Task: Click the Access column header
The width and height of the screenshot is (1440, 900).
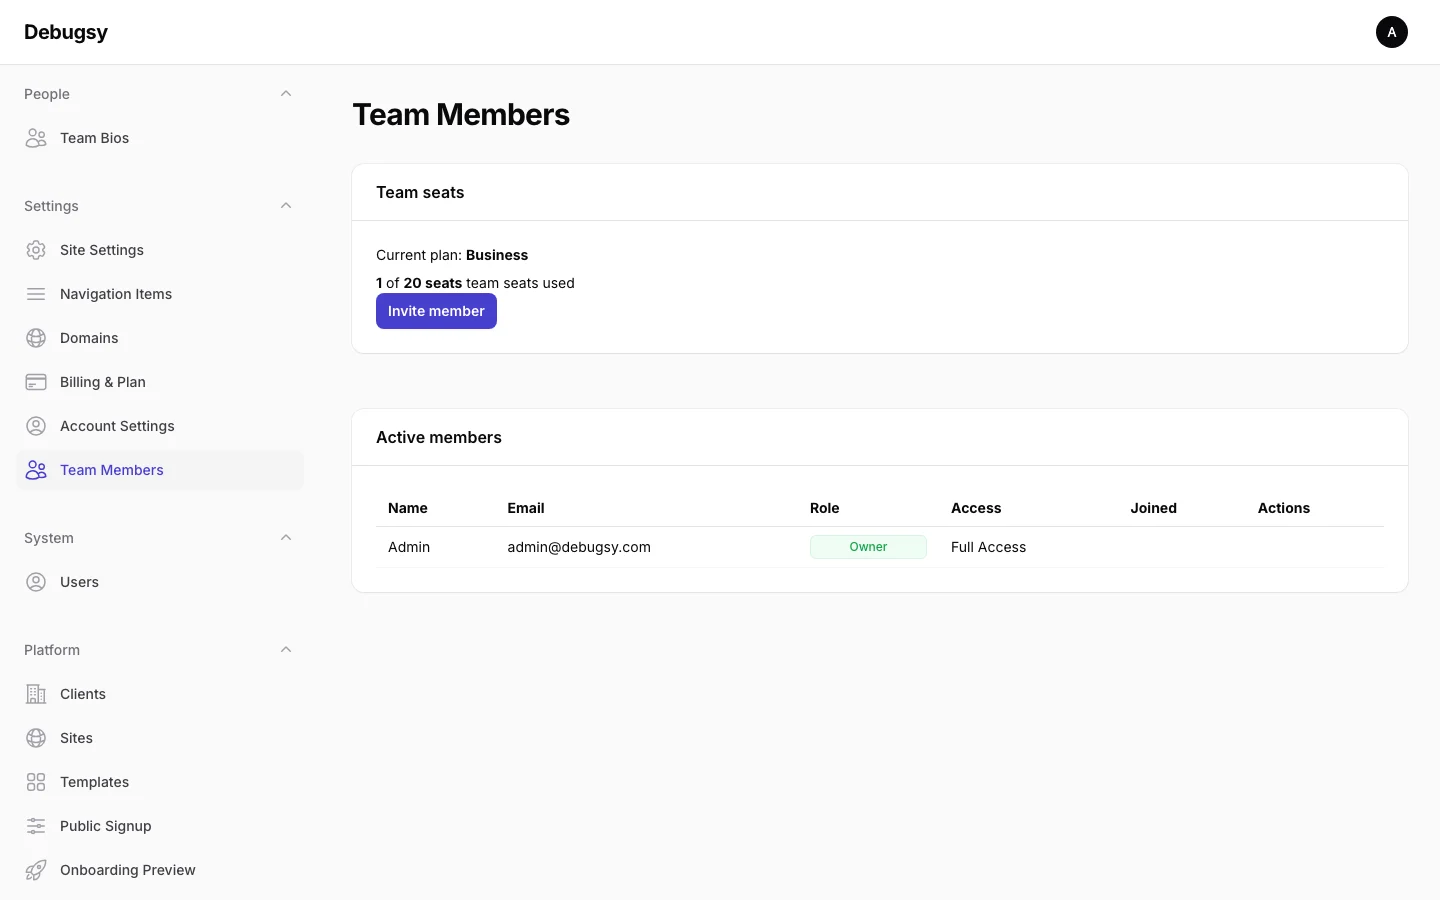Action: (x=976, y=508)
